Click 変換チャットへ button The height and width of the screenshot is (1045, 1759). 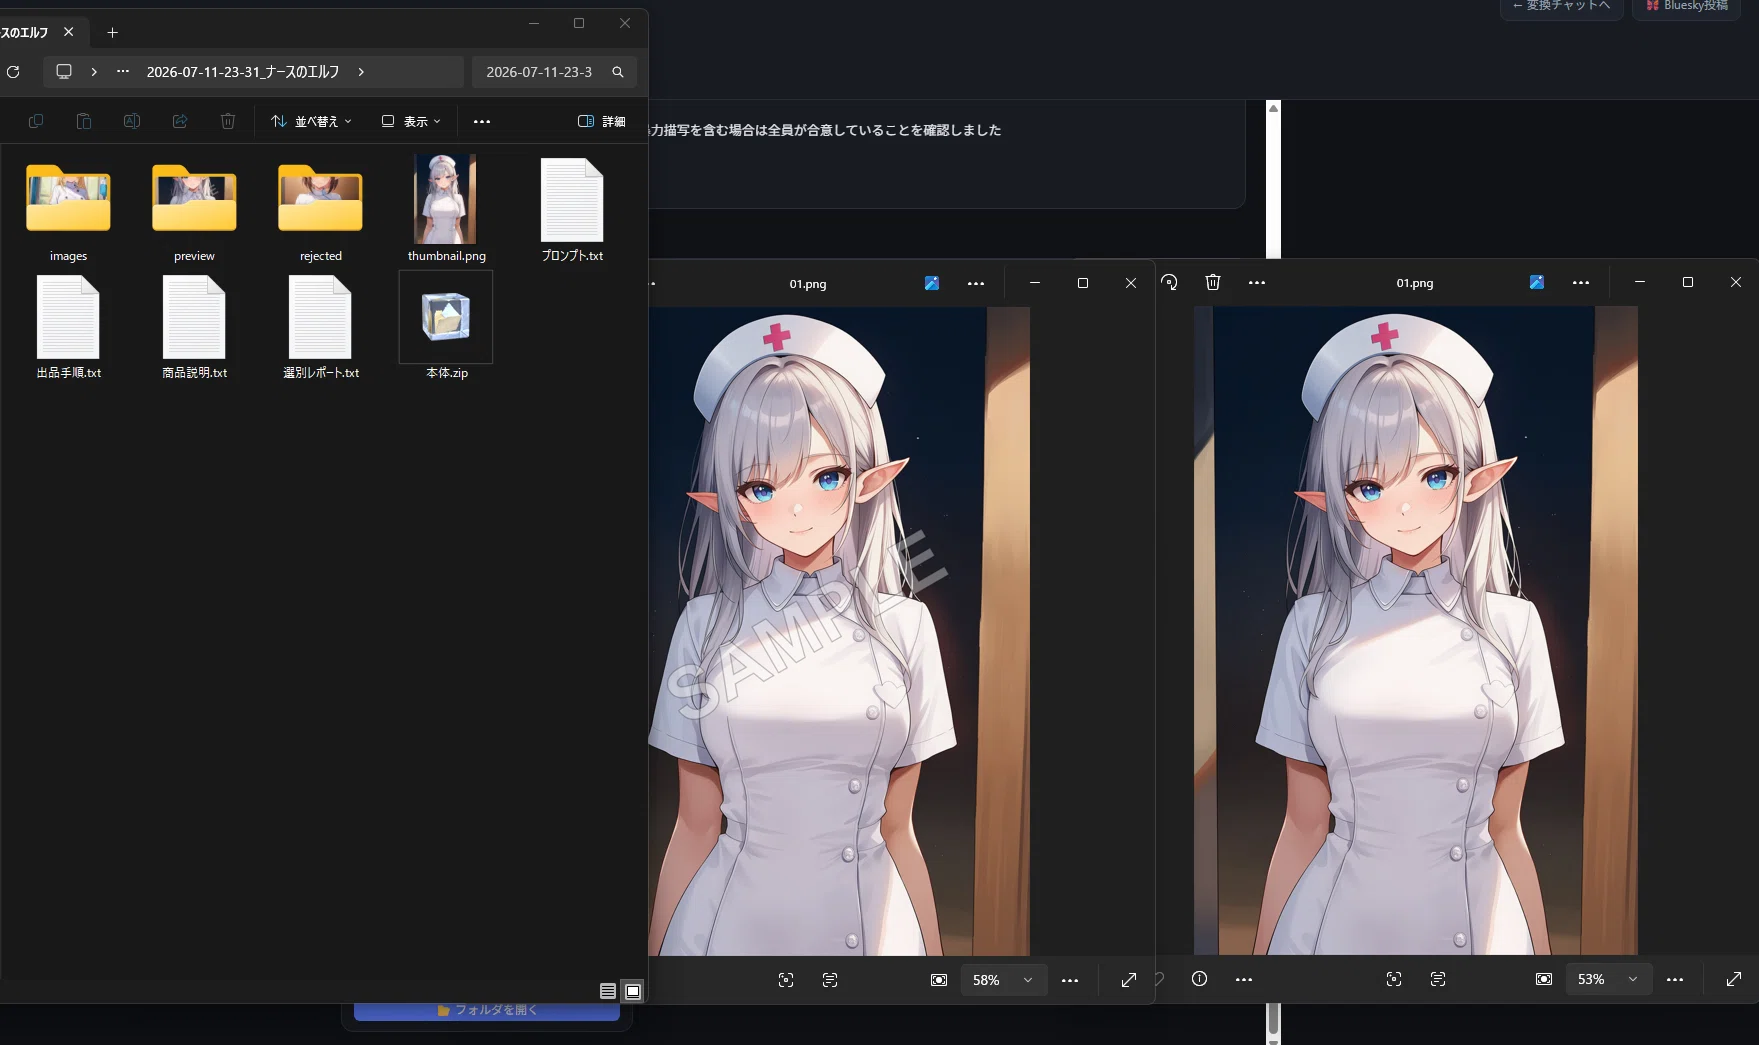pyautogui.click(x=1562, y=7)
